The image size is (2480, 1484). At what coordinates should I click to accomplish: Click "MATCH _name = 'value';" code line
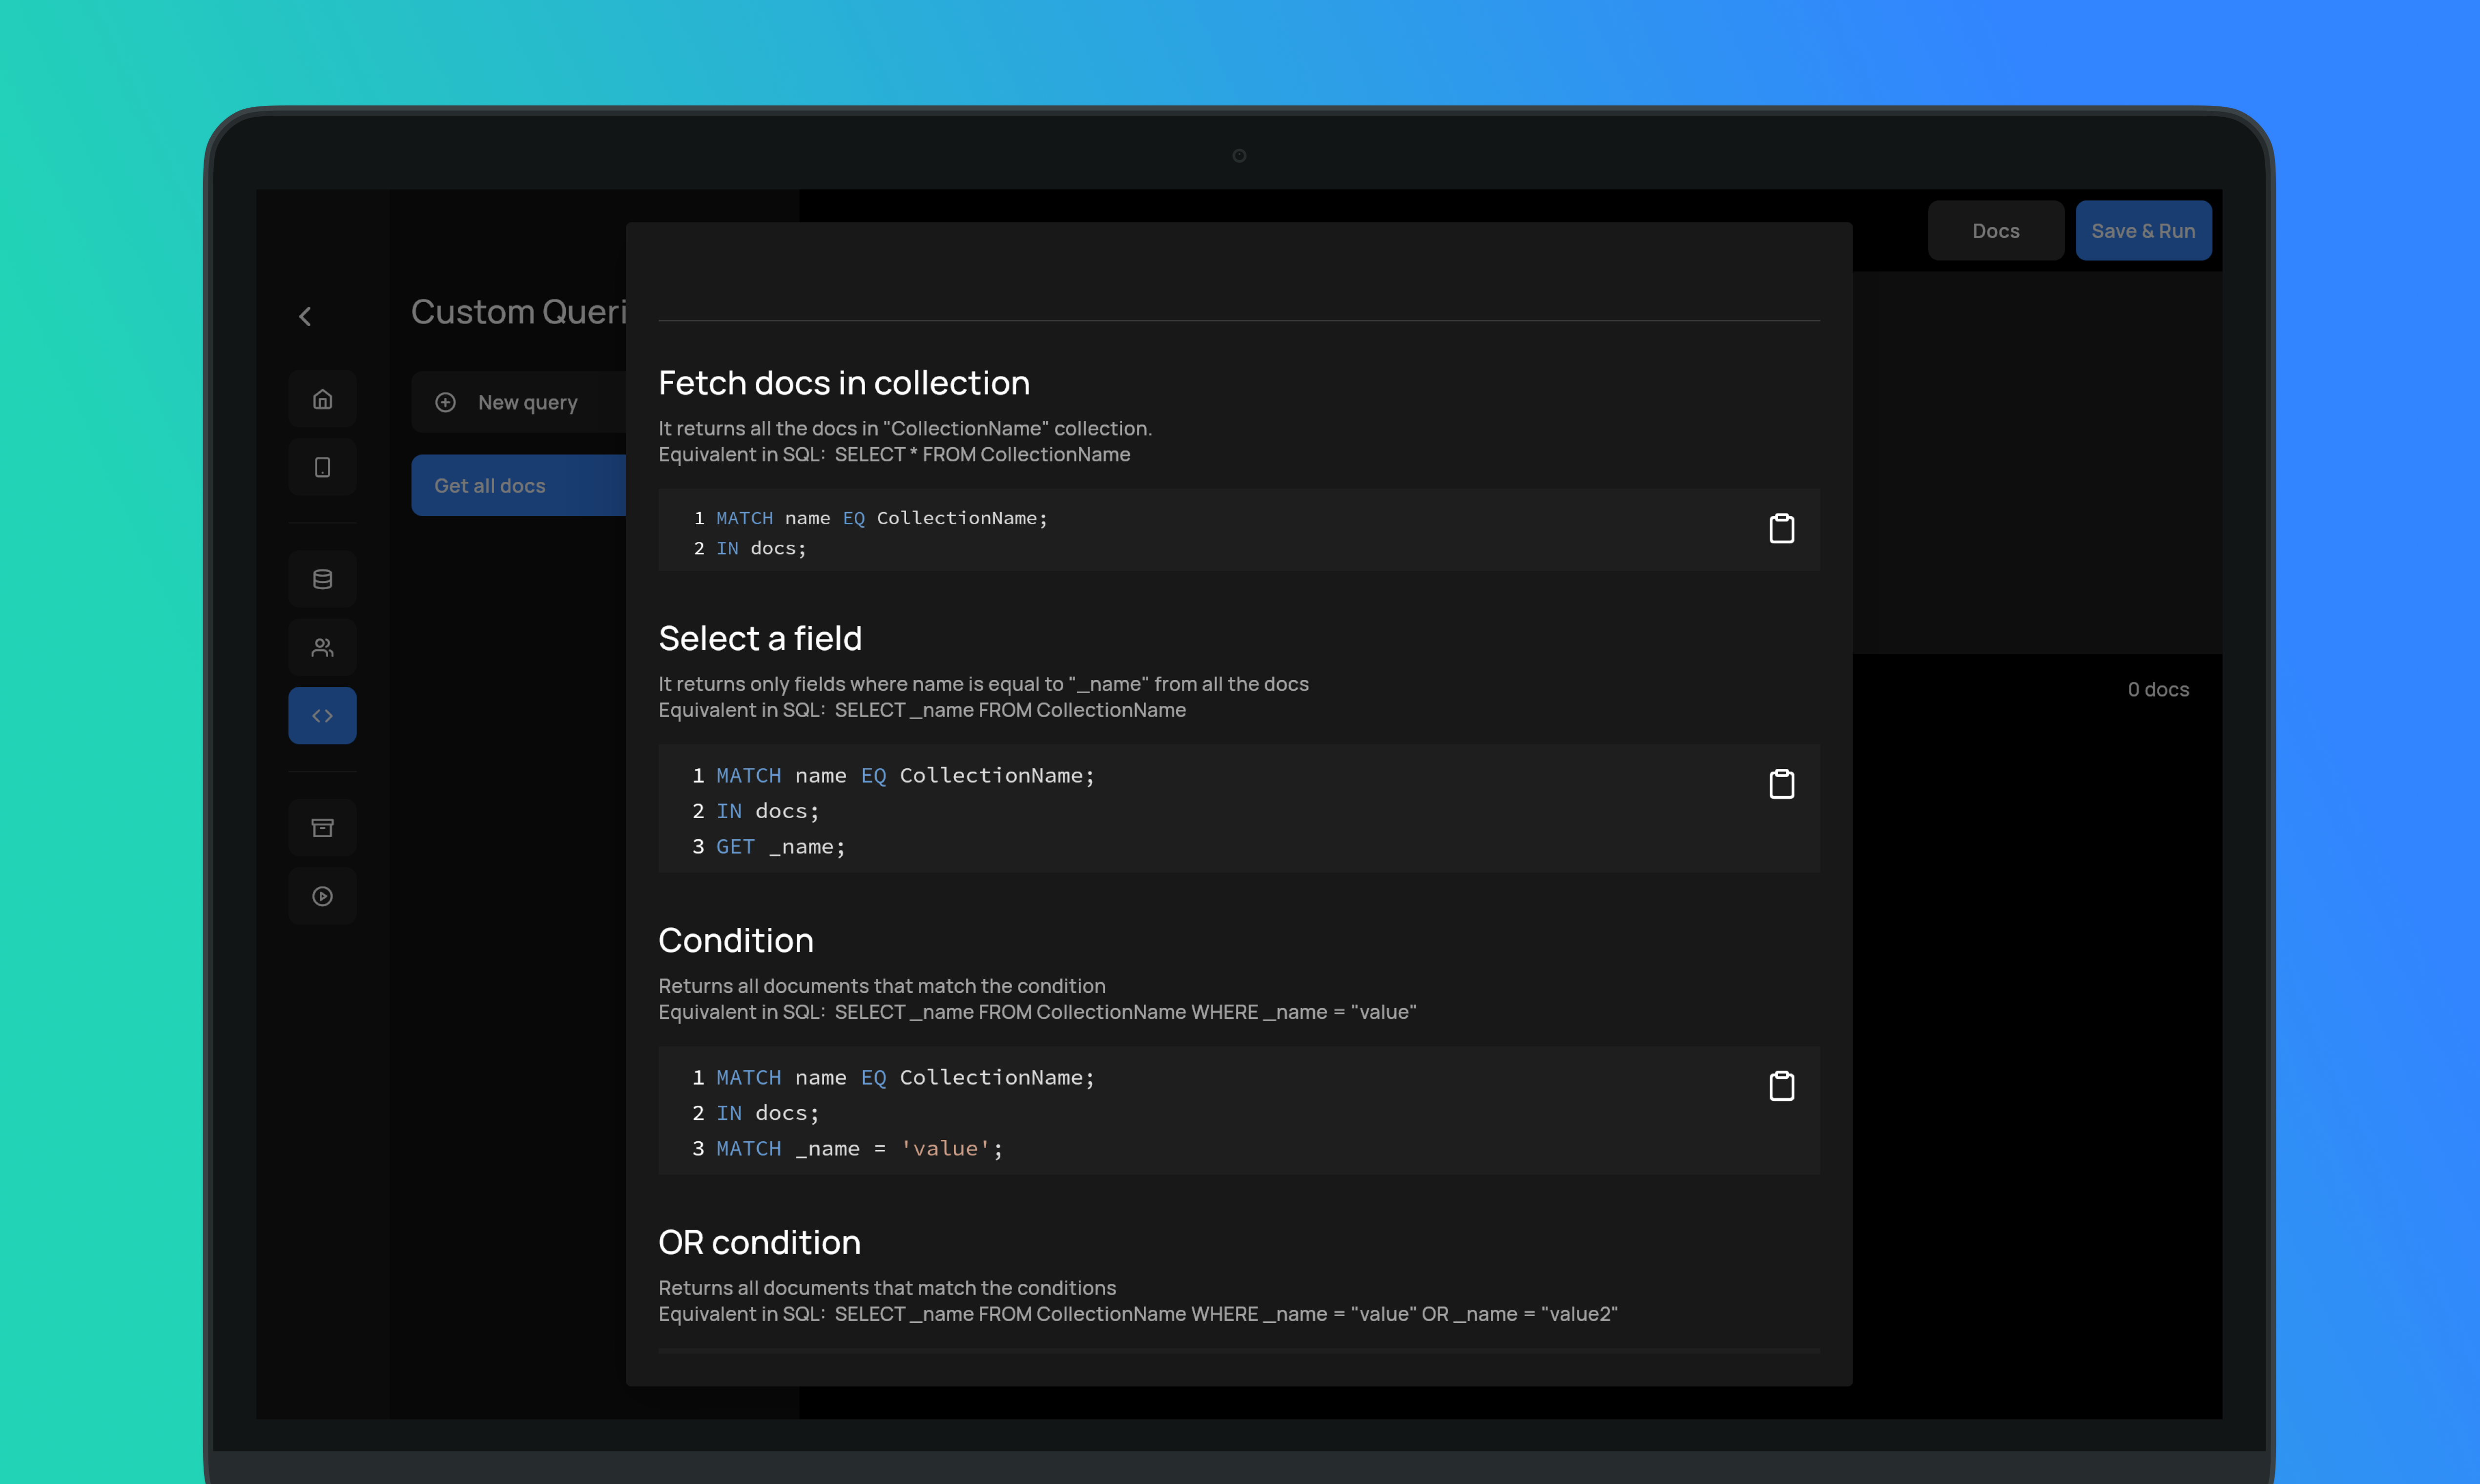(859, 1148)
